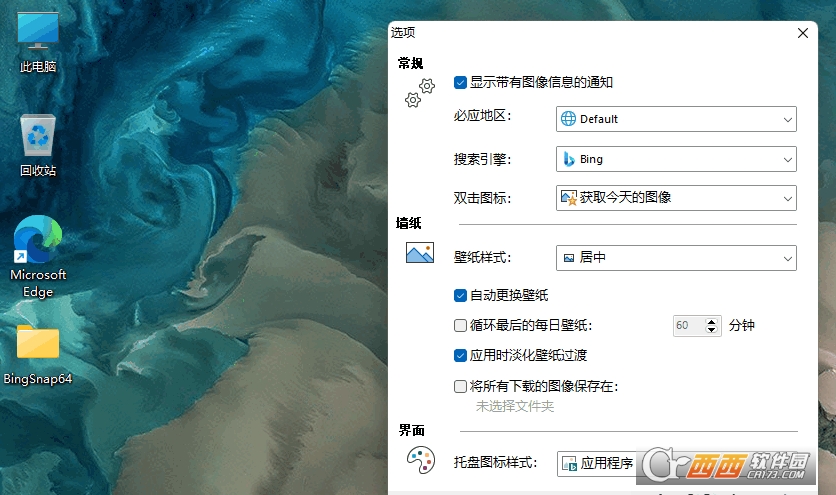Image resolution: width=836 pixels, height=495 pixels.
Task: Increase minutes with spinner up arrow
Action: click(711, 321)
